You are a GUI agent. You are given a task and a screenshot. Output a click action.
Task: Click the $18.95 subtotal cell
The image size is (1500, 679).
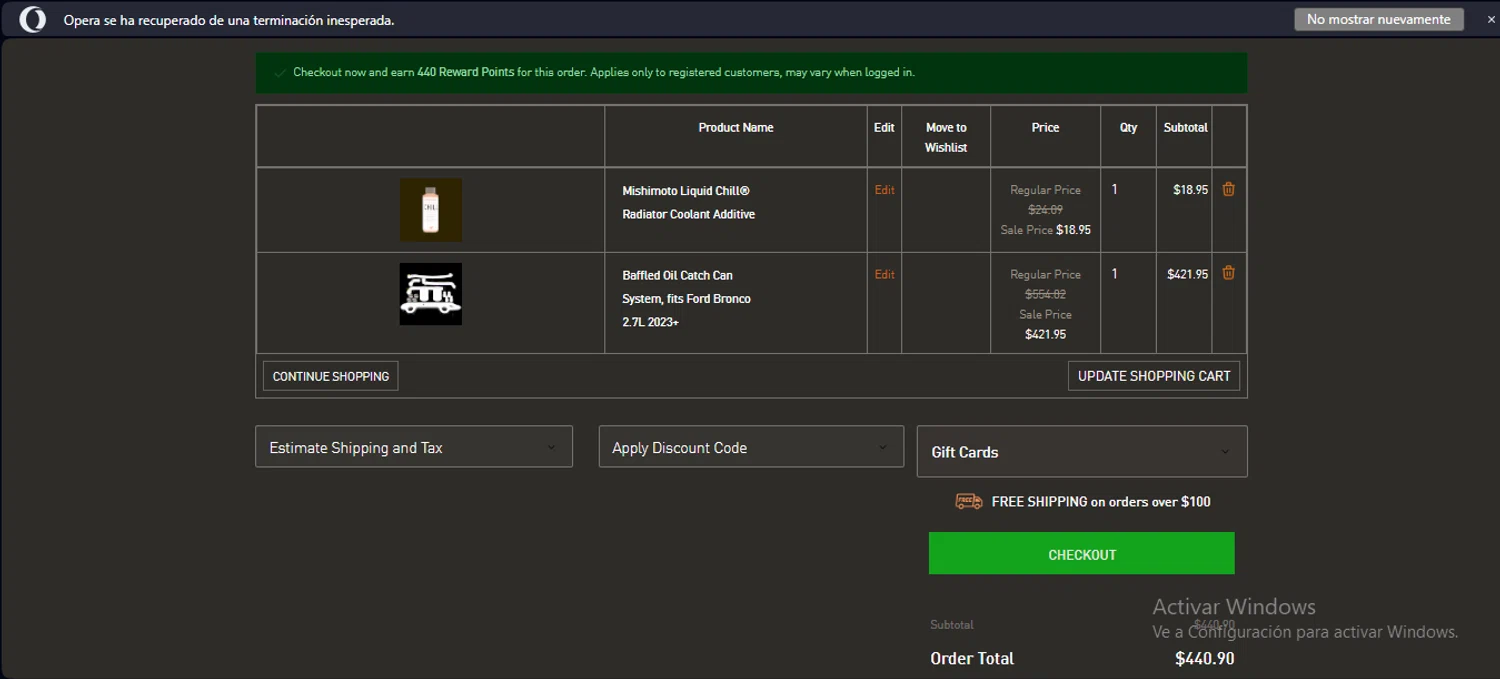(x=1190, y=190)
